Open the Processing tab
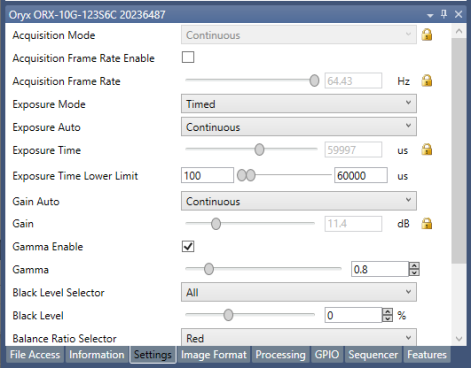The height and width of the screenshot is (368, 471). [x=280, y=355]
